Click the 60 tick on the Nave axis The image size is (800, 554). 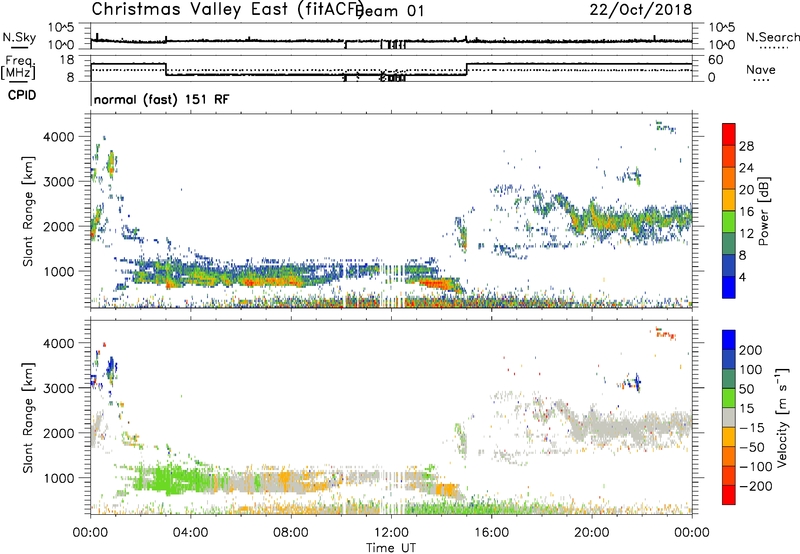tap(716, 60)
